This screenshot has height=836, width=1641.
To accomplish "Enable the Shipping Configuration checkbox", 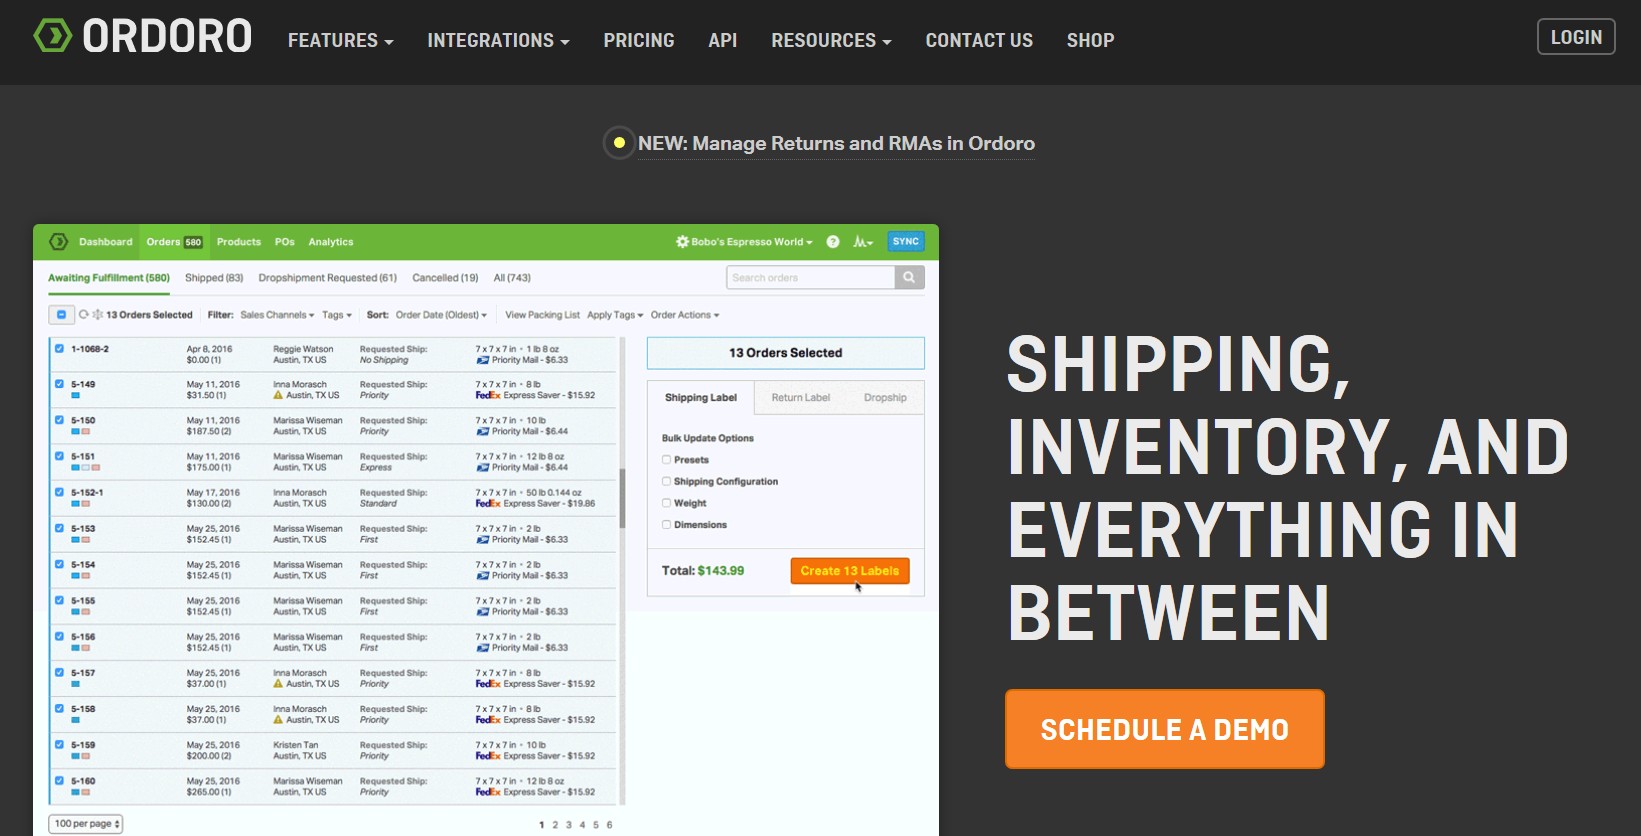I will click(x=666, y=481).
